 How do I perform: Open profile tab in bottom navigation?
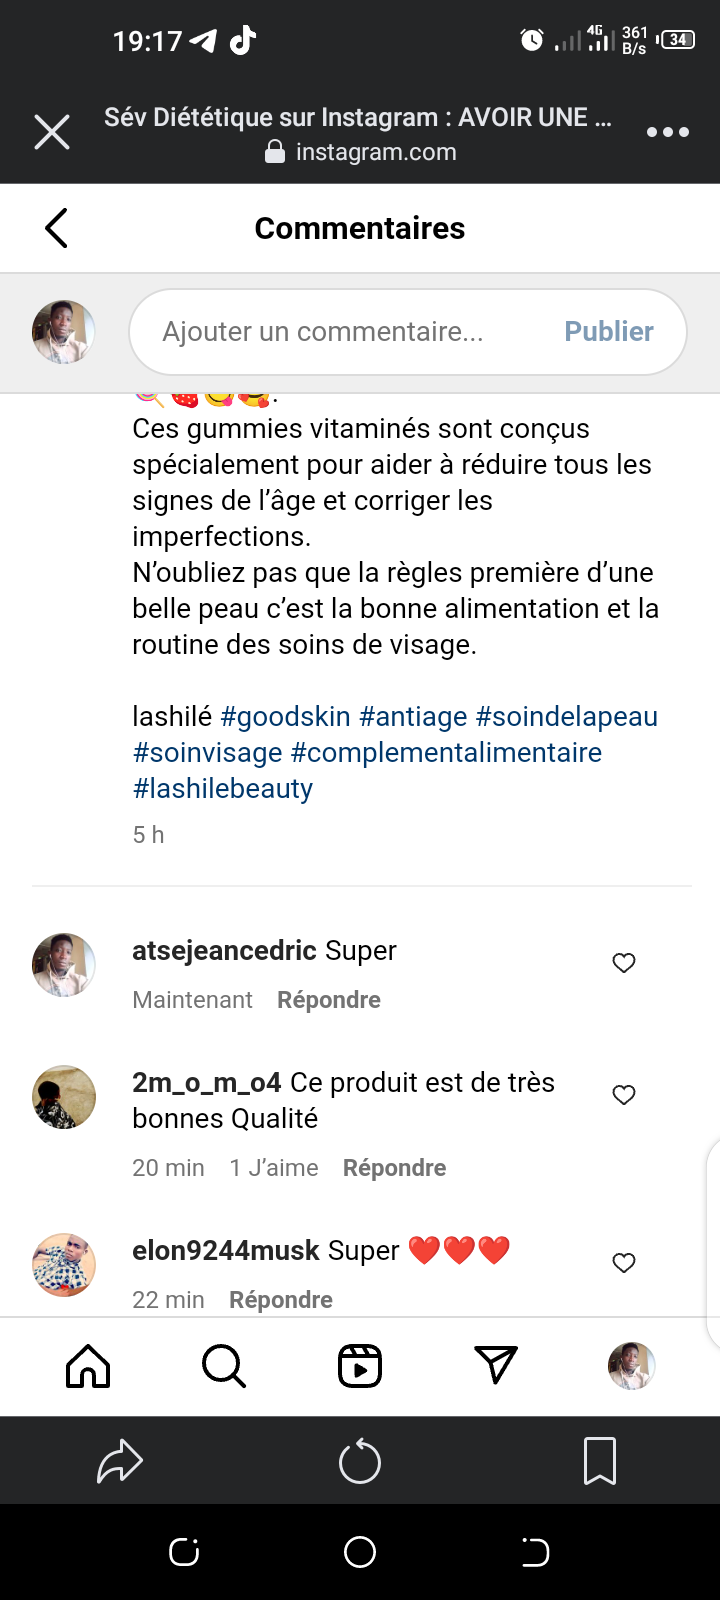click(x=632, y=1366)
